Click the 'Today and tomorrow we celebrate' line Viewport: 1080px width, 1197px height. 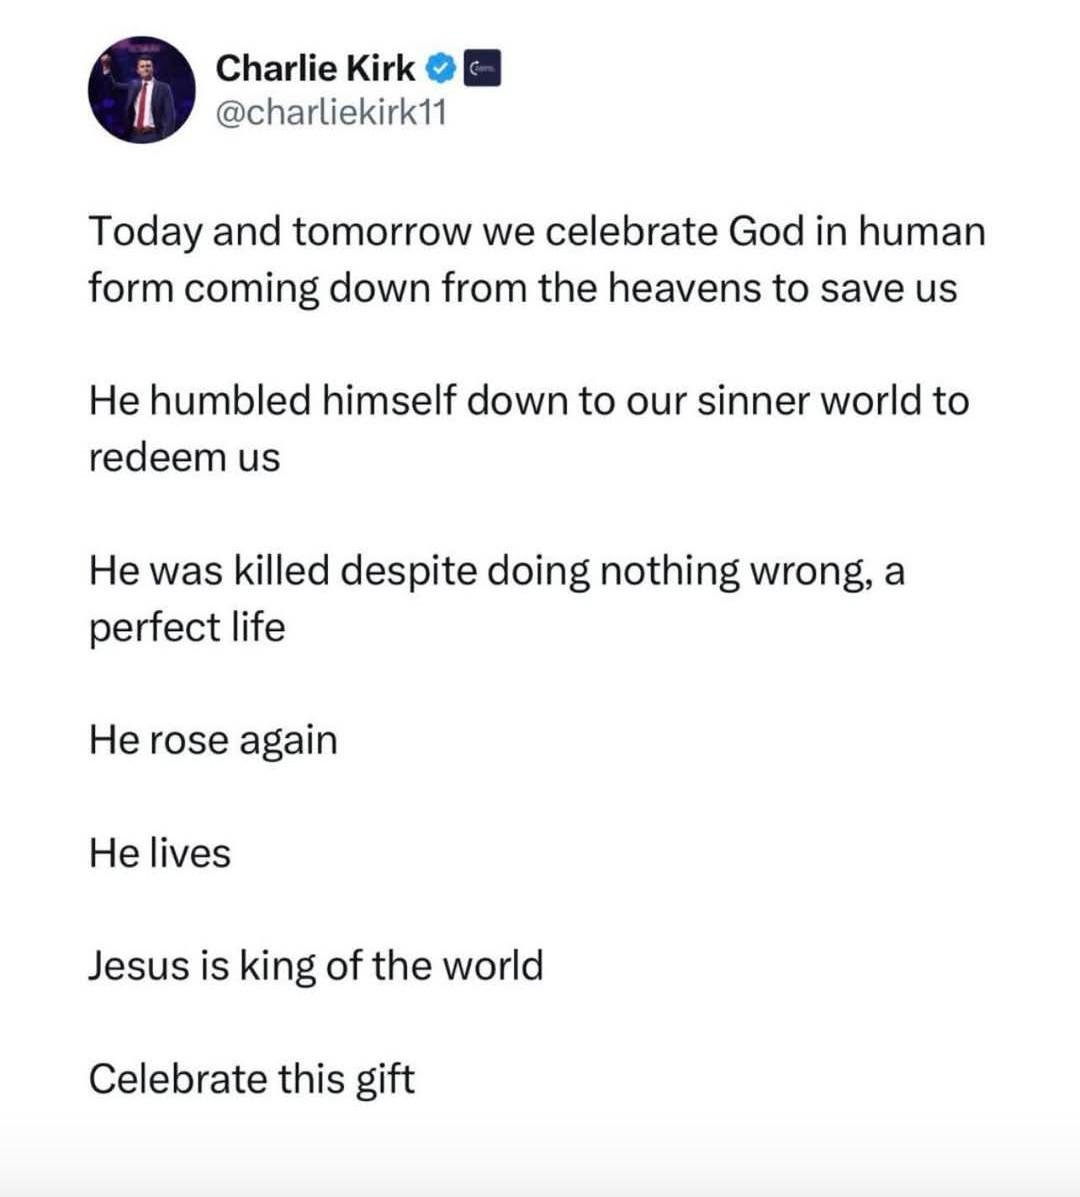(537, 231)
